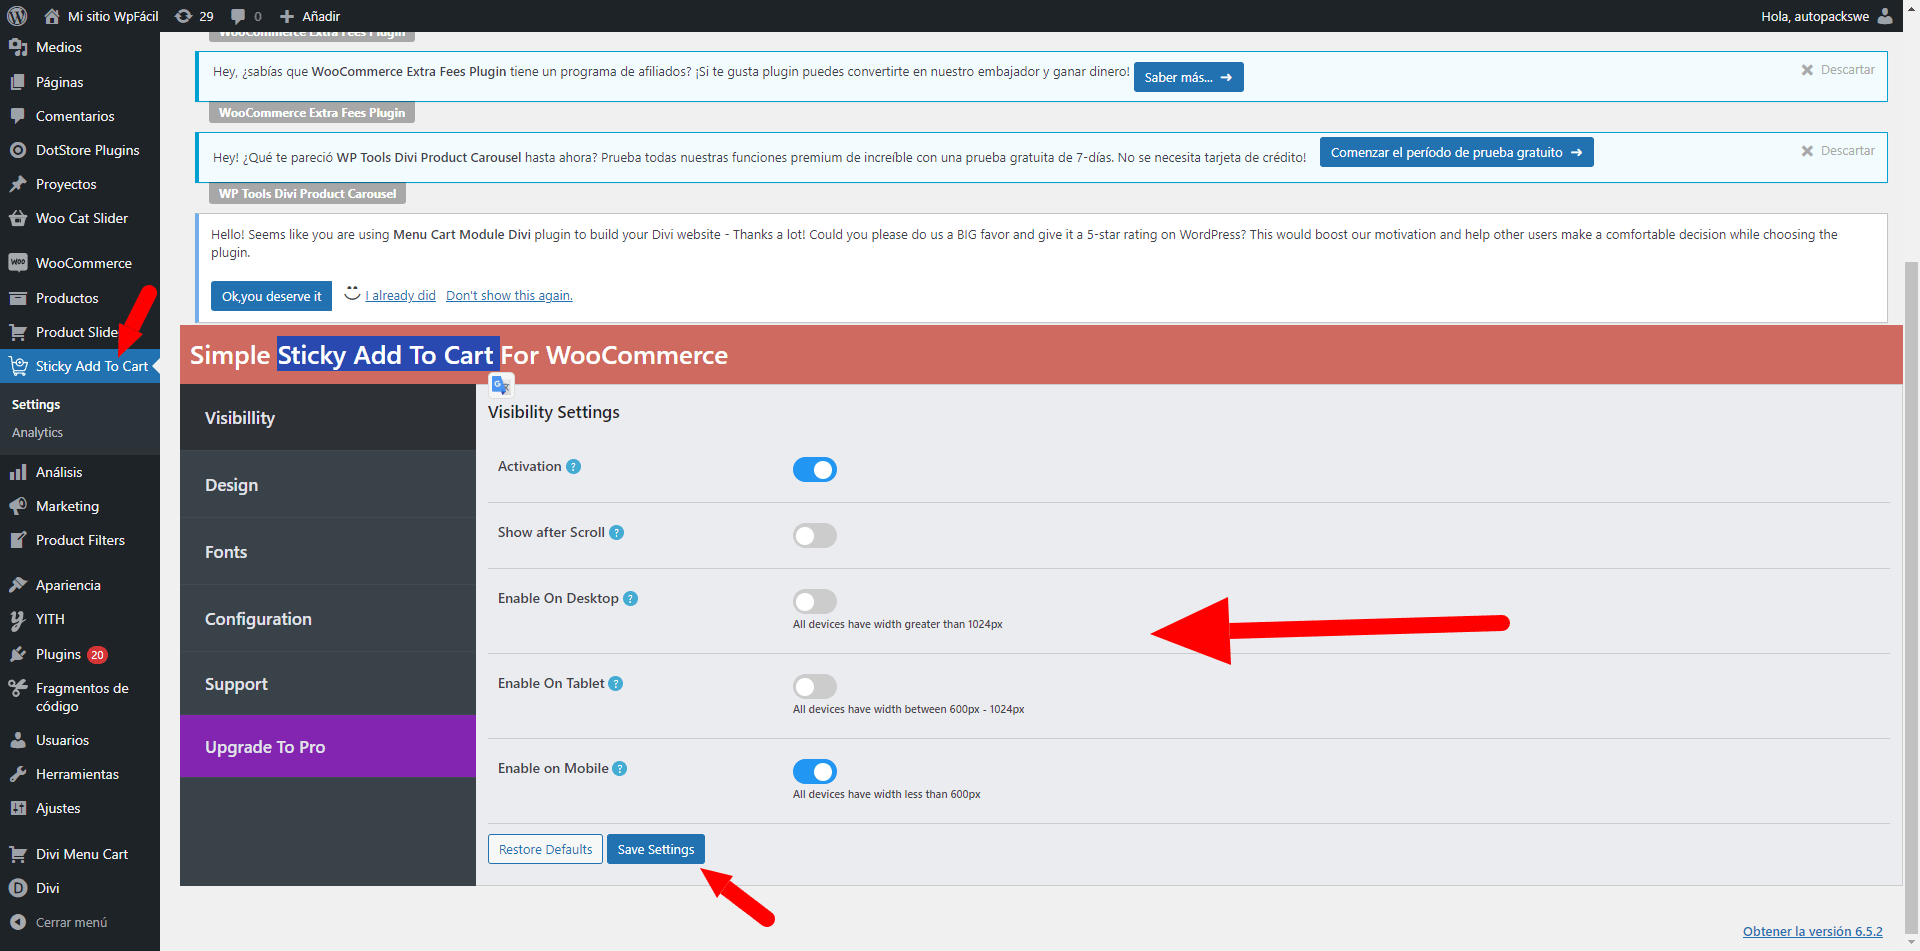Click the Save Settings button
This screenshot has width=1920, height=951.
tap(656, 849)
